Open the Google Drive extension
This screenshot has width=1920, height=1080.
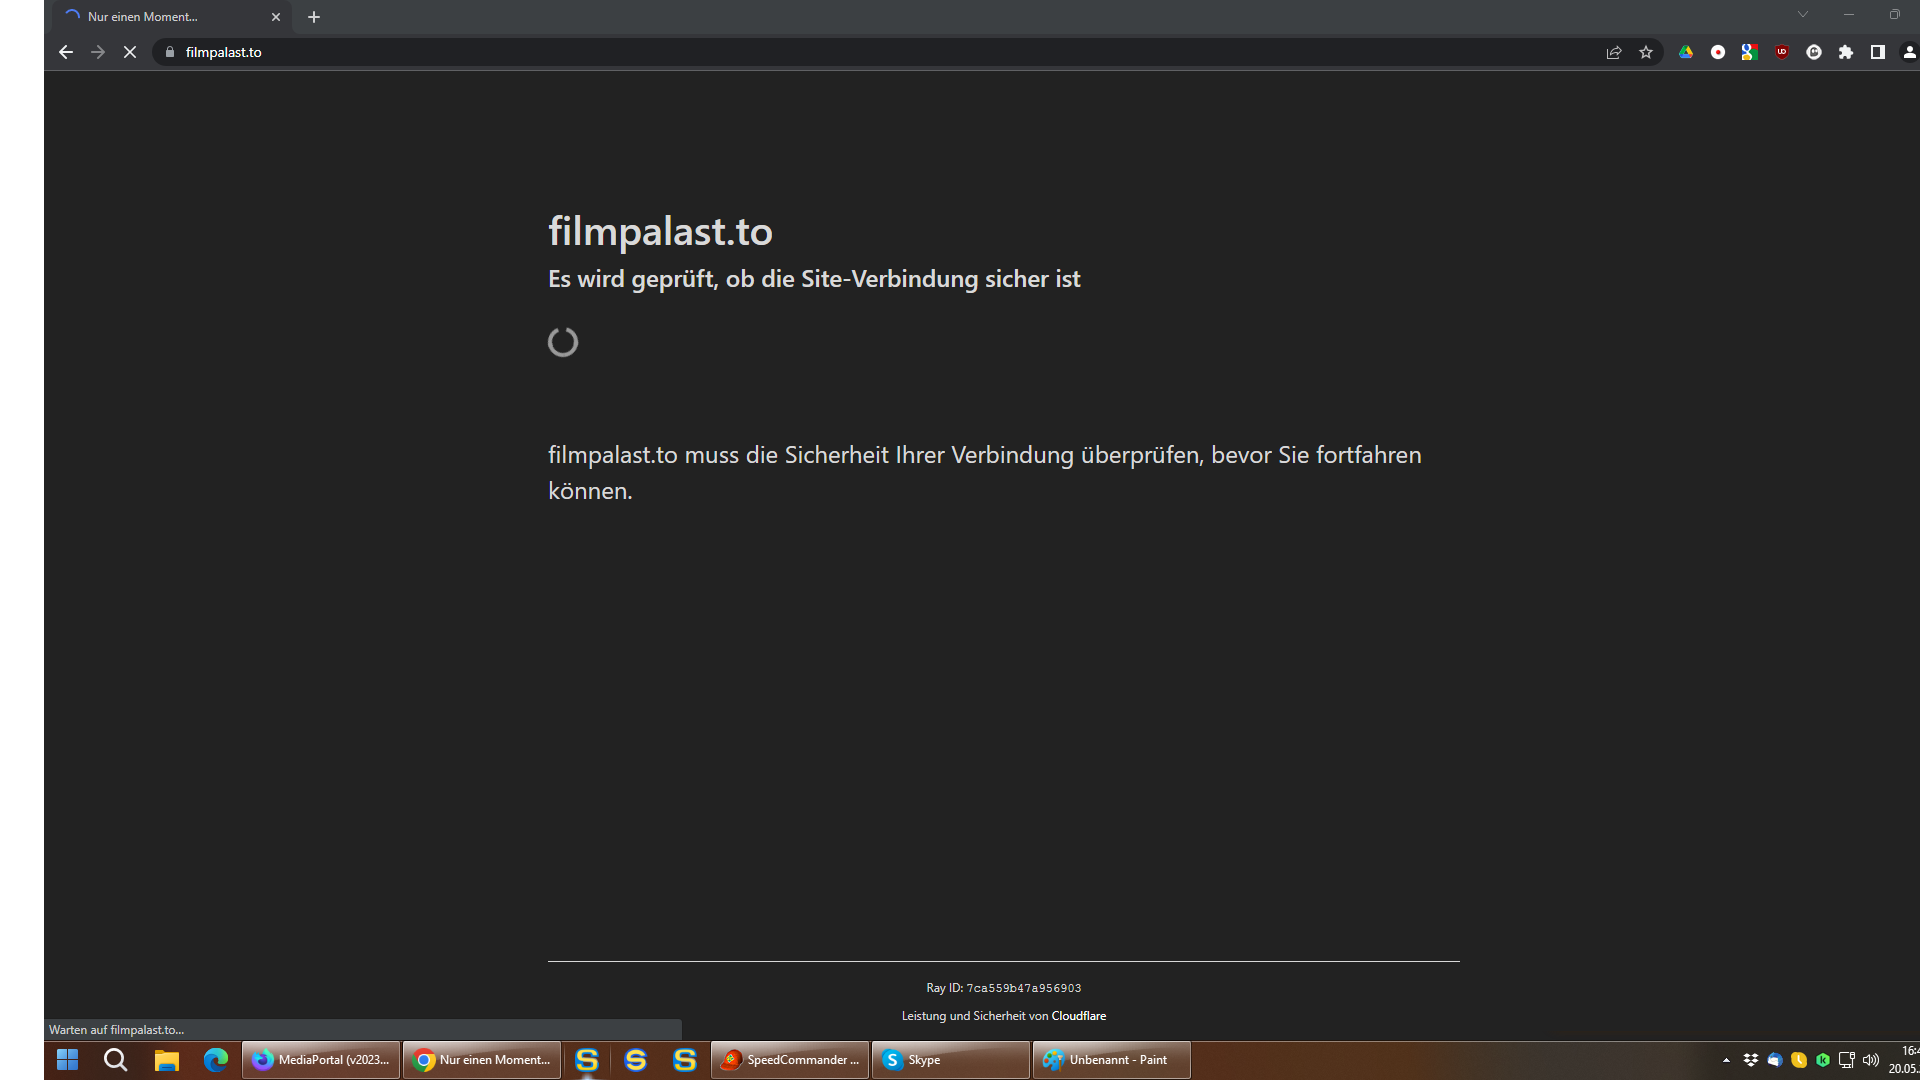pos(1686,52)
